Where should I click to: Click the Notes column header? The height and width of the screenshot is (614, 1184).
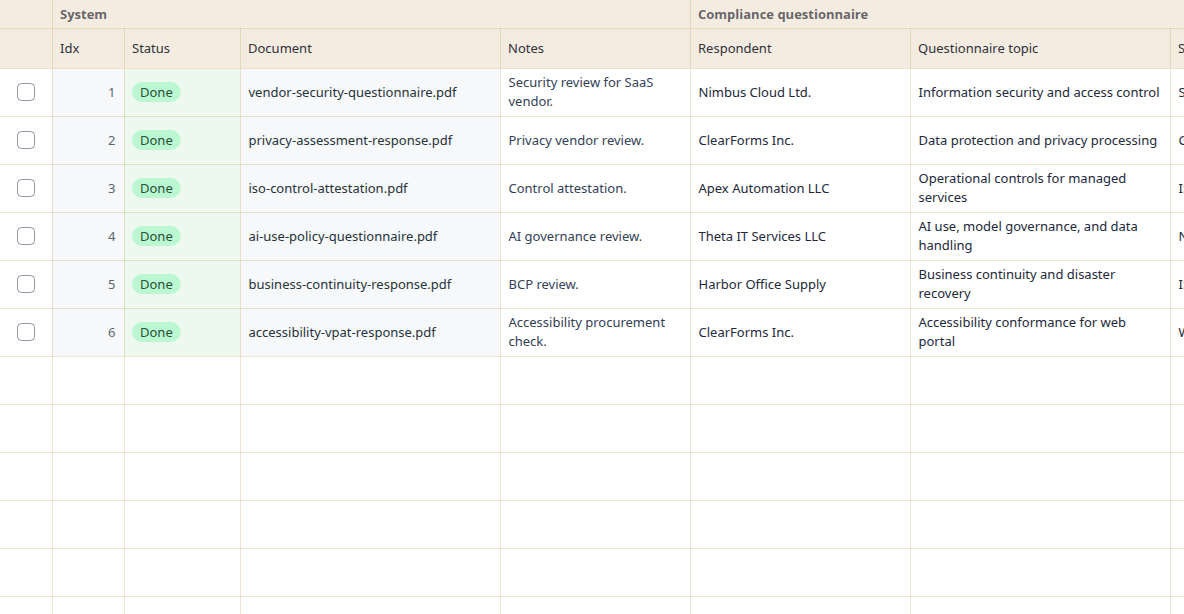595,48
